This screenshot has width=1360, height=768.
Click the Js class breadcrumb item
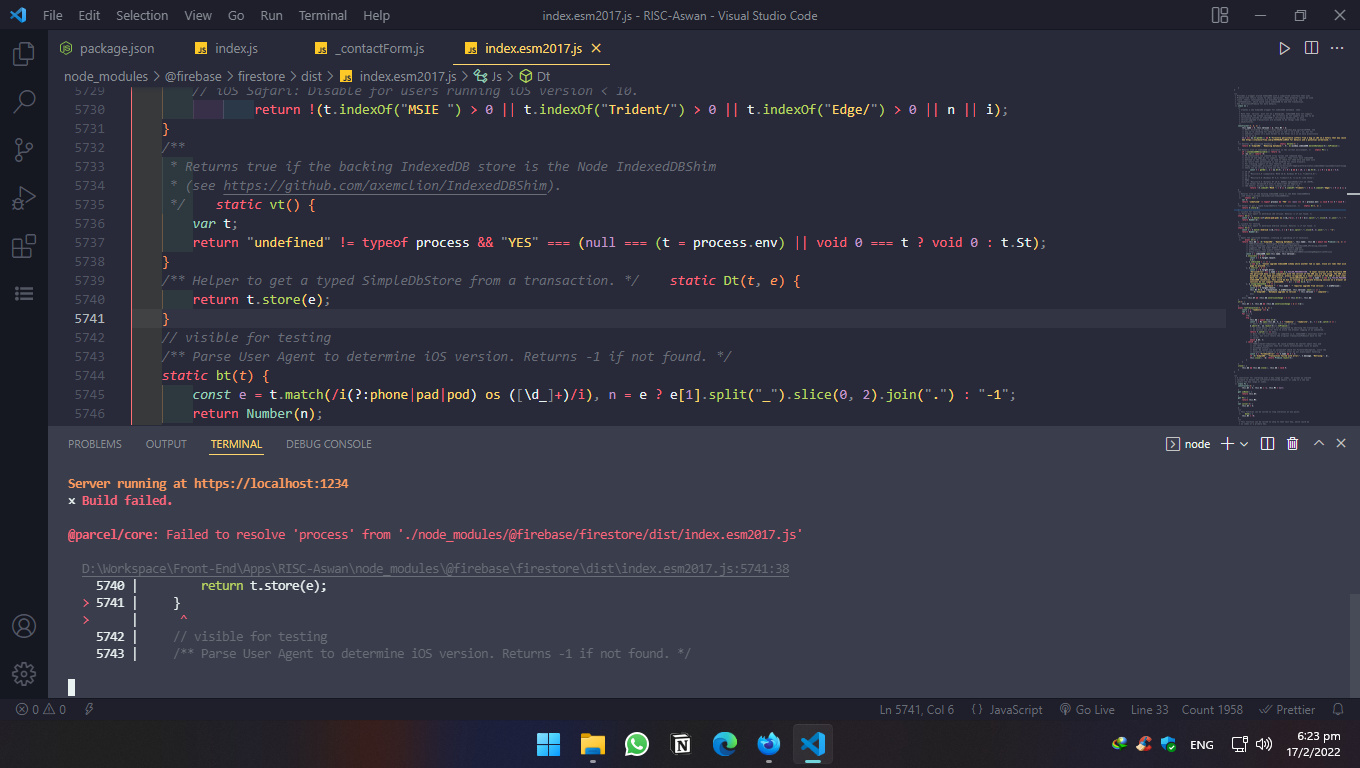click(x=486, y=76)
